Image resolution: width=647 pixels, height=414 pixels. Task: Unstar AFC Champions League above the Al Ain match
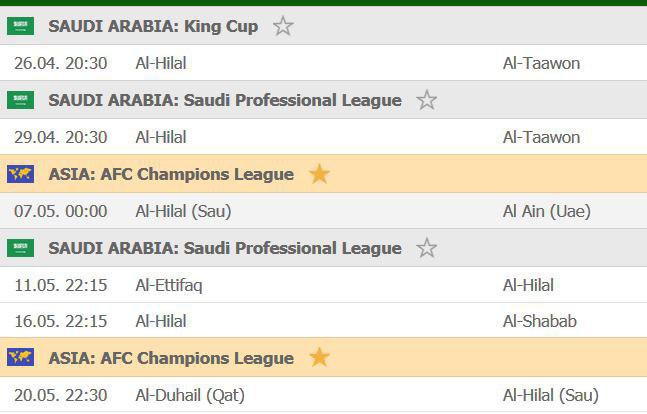point(319,174)
